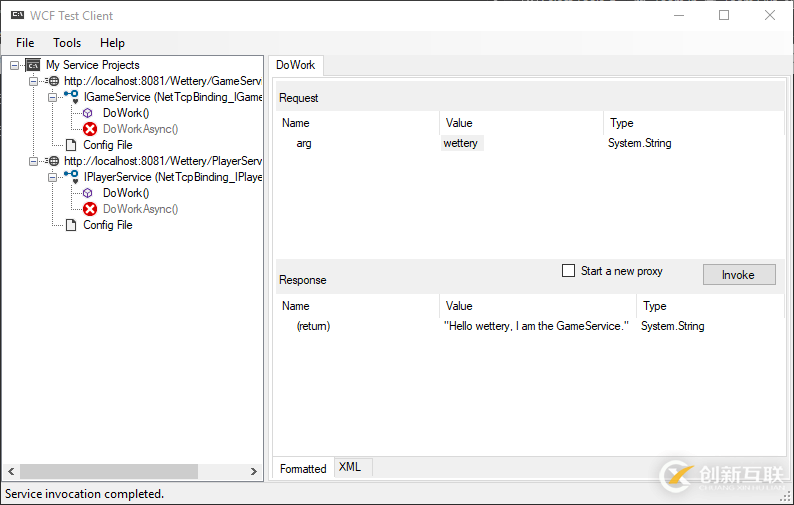The height and width of the screenshot is (505, 794).
Task: Click the cube icon beside DoWork() under IGameService
Action: [89, 113]
